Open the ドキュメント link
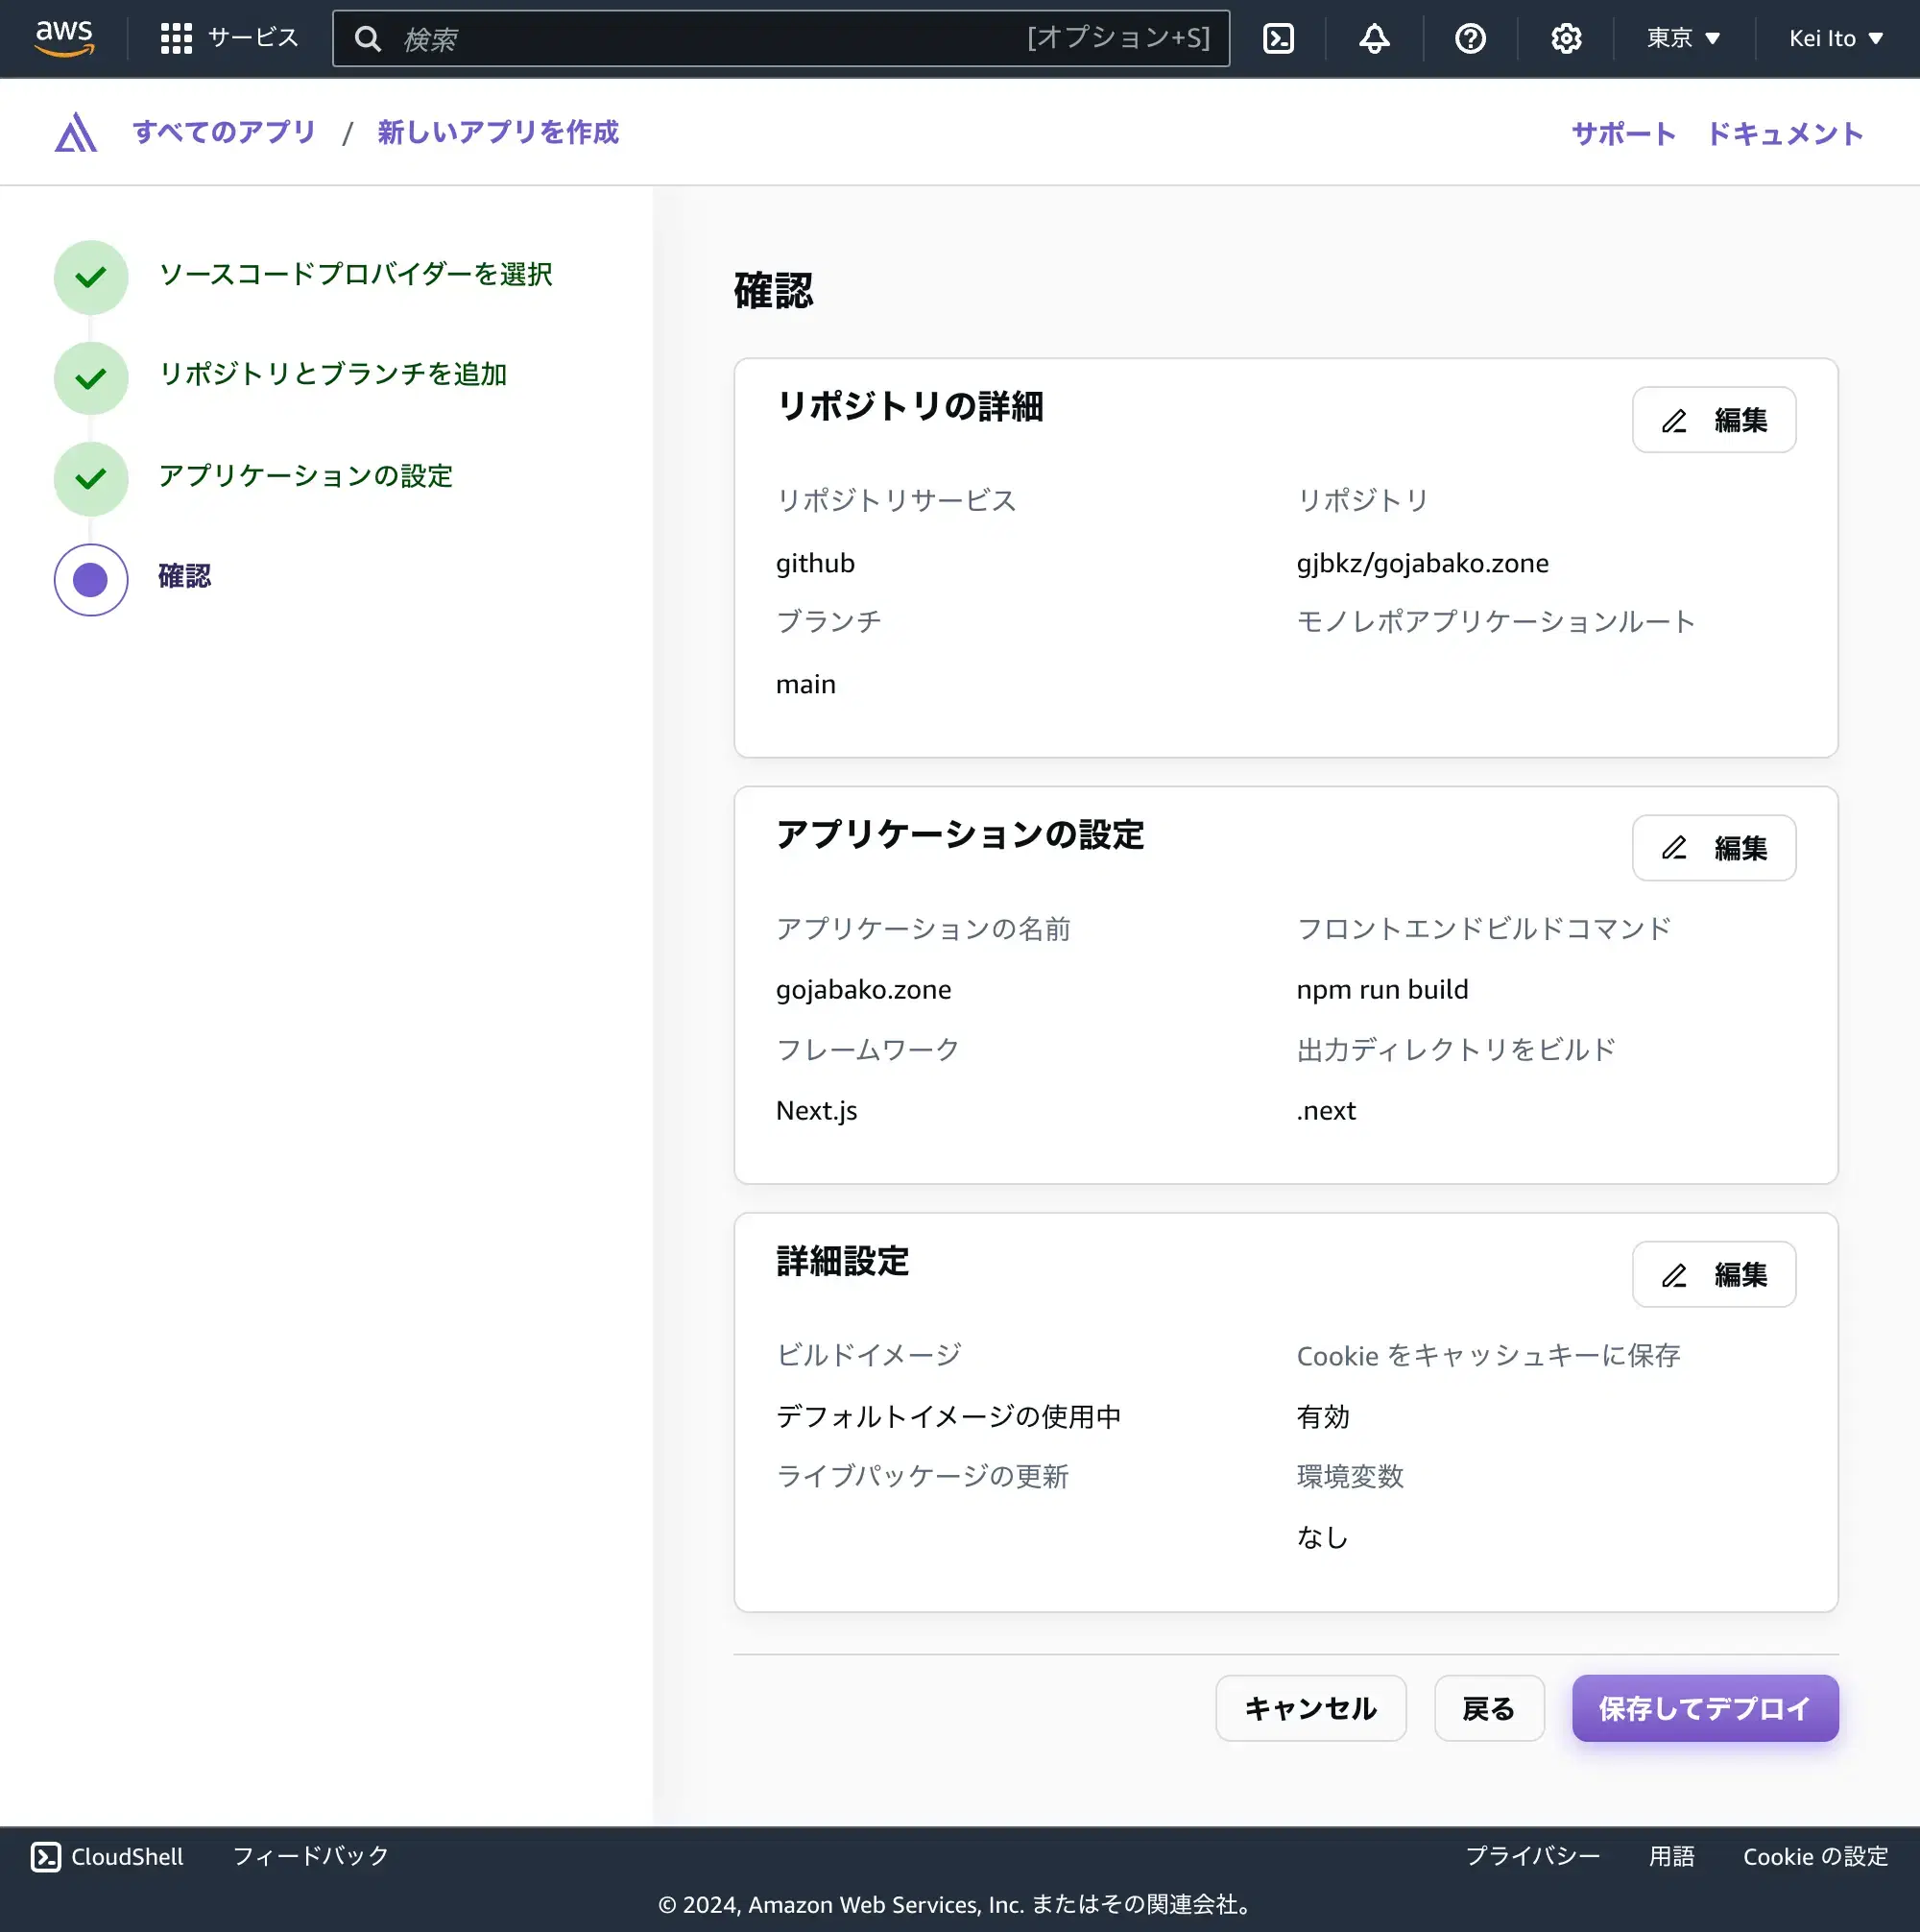Screen dimensions: 1920x1932 [x=1785, y=134]
